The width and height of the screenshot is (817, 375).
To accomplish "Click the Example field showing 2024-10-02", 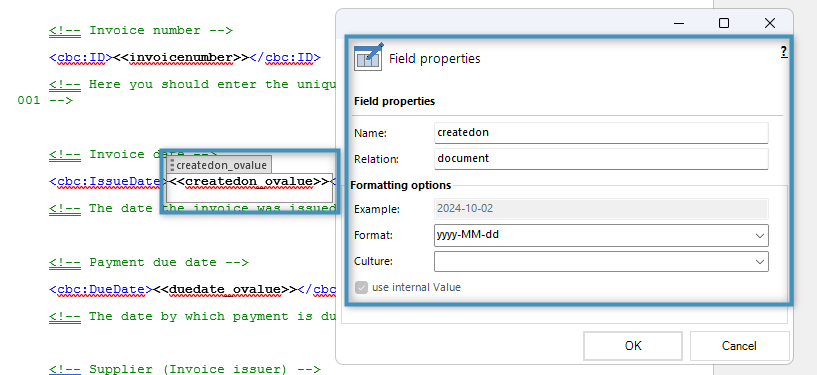I will point(601,209).
